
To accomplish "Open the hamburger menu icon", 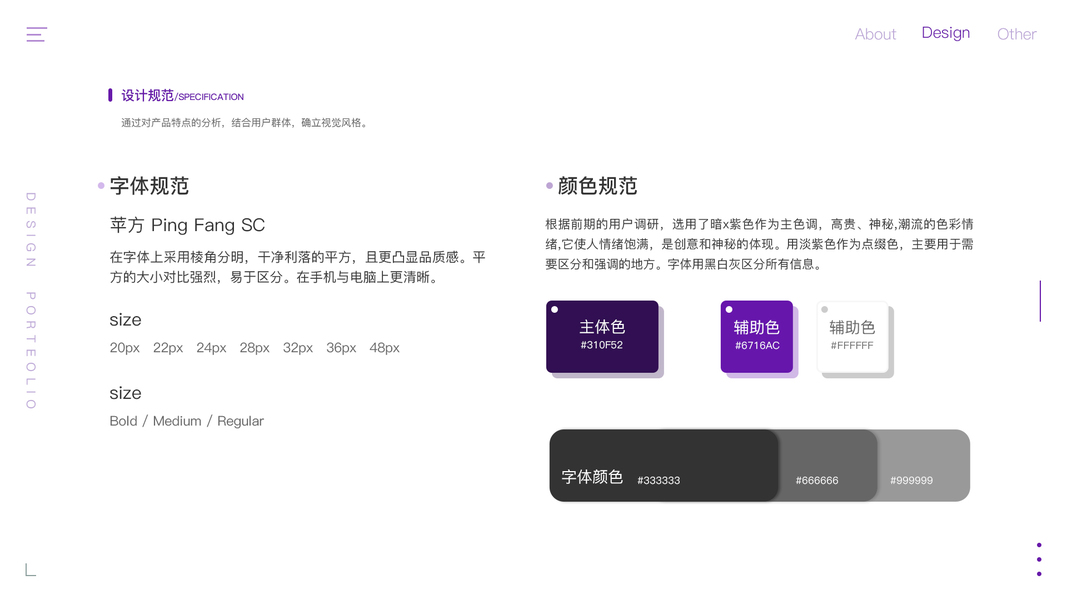I will pyautogui.click(x=37, y=34).
